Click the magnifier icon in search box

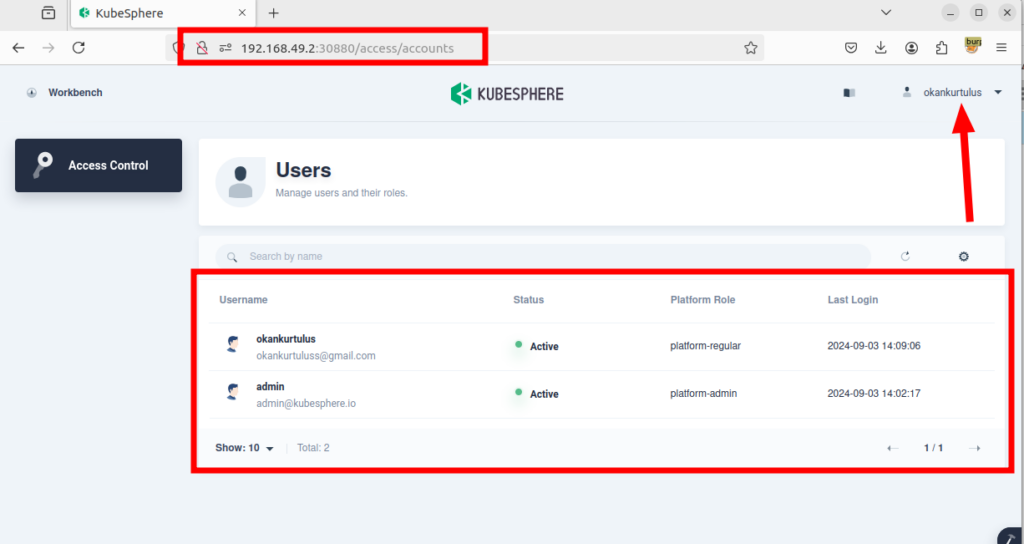point(232,257)
